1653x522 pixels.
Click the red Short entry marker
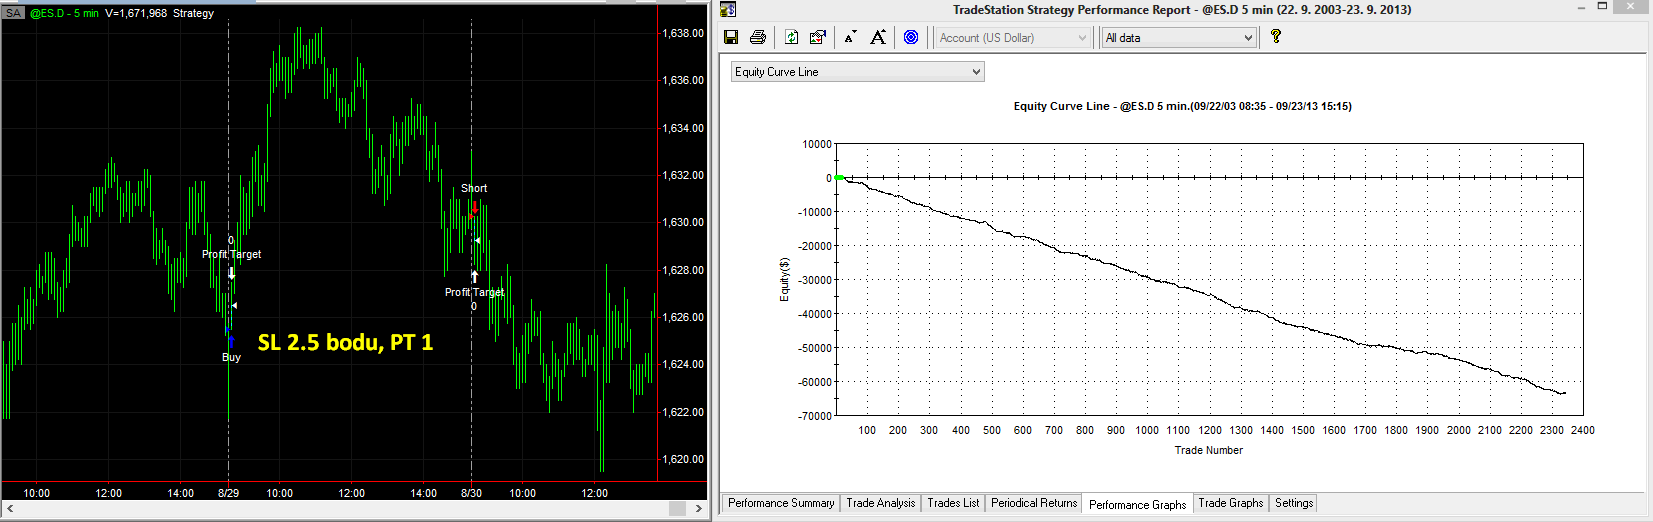pyautogui.click(x=473, y=209)
